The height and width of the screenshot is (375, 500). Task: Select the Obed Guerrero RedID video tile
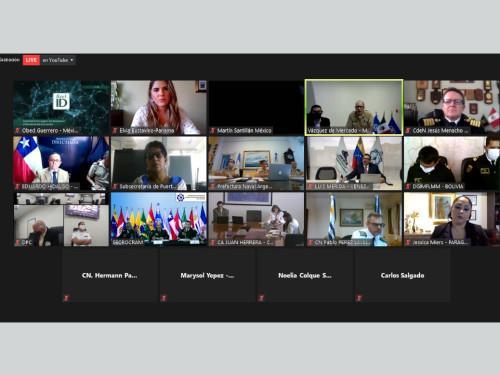(61, 107)
